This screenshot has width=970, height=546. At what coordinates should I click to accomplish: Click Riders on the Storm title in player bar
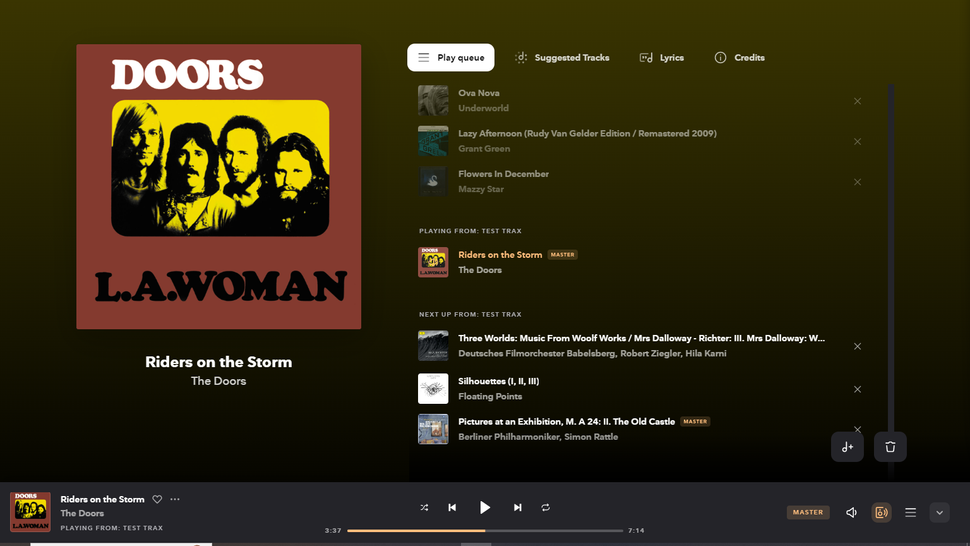point(102,499)
